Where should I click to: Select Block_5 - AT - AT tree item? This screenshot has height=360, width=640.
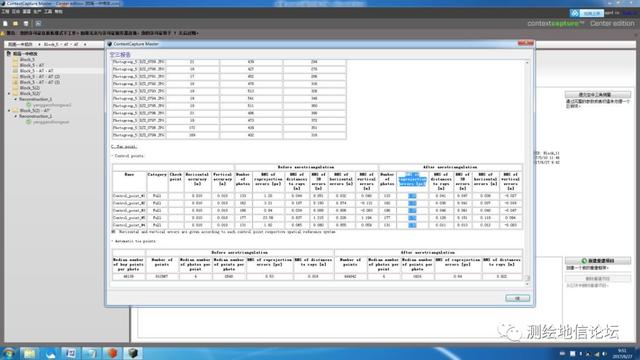click(36, 71)
